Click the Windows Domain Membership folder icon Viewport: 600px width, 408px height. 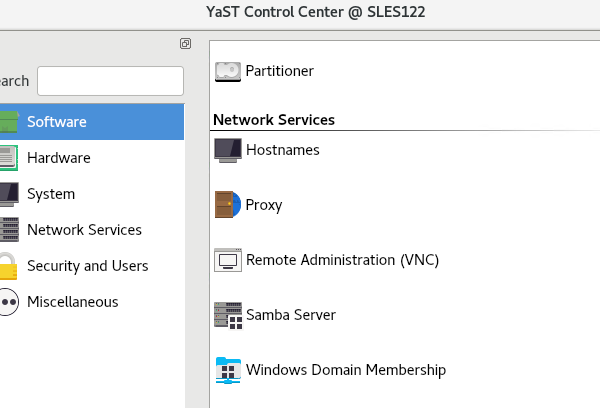tap(228, 370)
